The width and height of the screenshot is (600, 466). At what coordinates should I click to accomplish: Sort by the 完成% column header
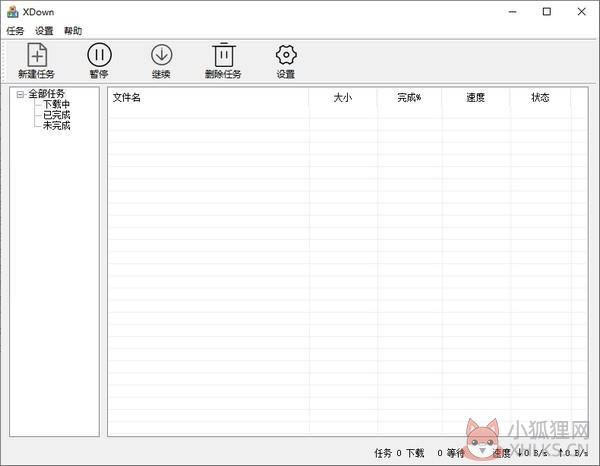[x=409, y=98]
